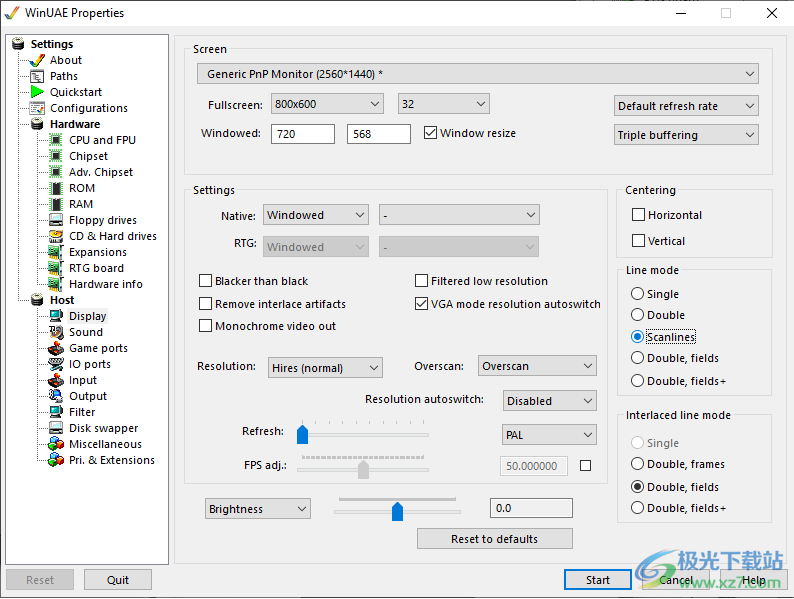The width and height of the screenshot is (794, 599).
Task: Click Reset to defaults button
Action: (495, 539)
